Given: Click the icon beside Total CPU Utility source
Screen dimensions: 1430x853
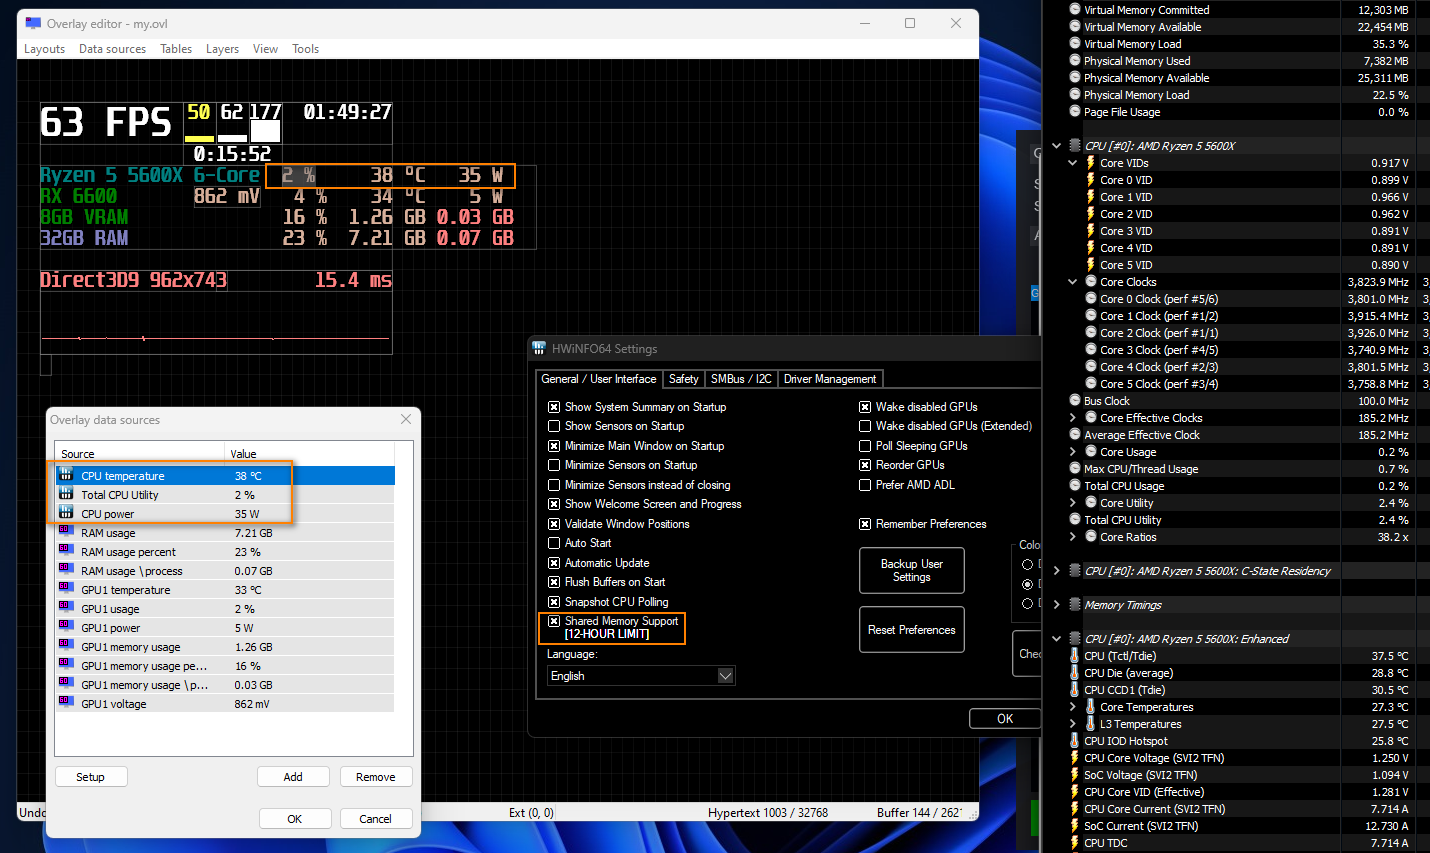Looking at the screenshot, I should 66,494.
